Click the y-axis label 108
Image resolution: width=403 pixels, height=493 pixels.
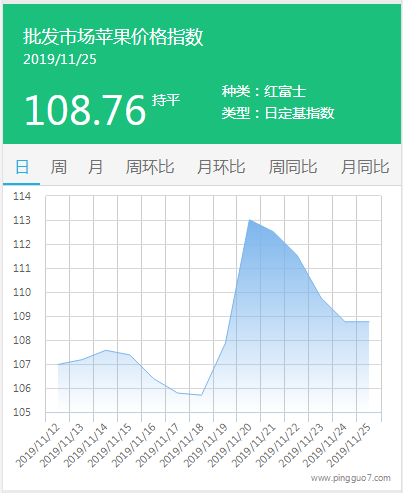(22, 340)
